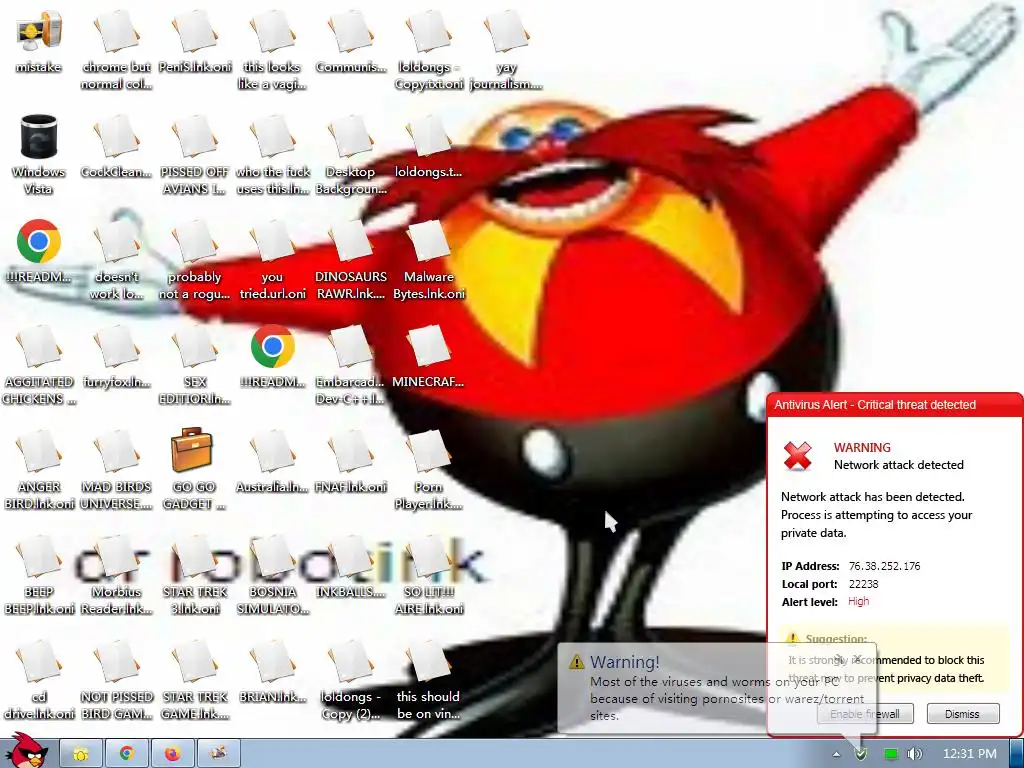Image resolution: width=1024 pixels, height=768 pixels.
Task: Select the 'cd drive.lnk.oni' desktop file
Action: tap(39, 680)
